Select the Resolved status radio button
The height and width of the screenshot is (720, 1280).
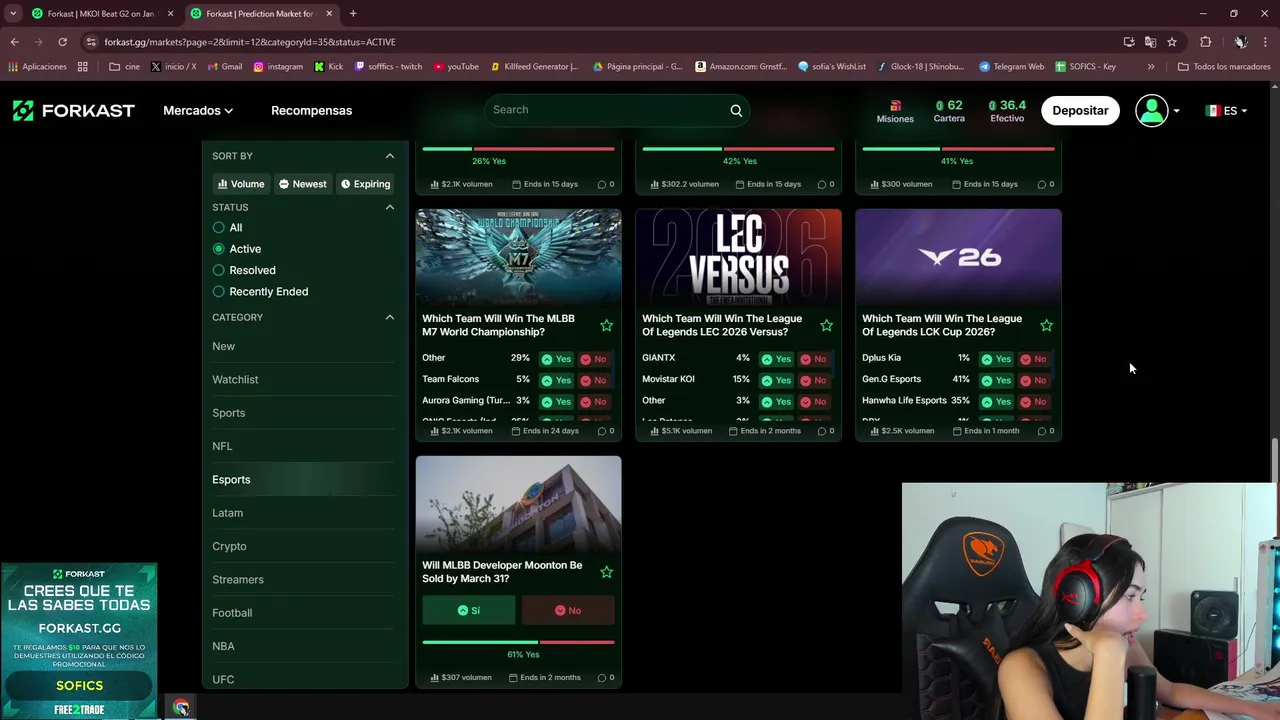click(218, 270)
